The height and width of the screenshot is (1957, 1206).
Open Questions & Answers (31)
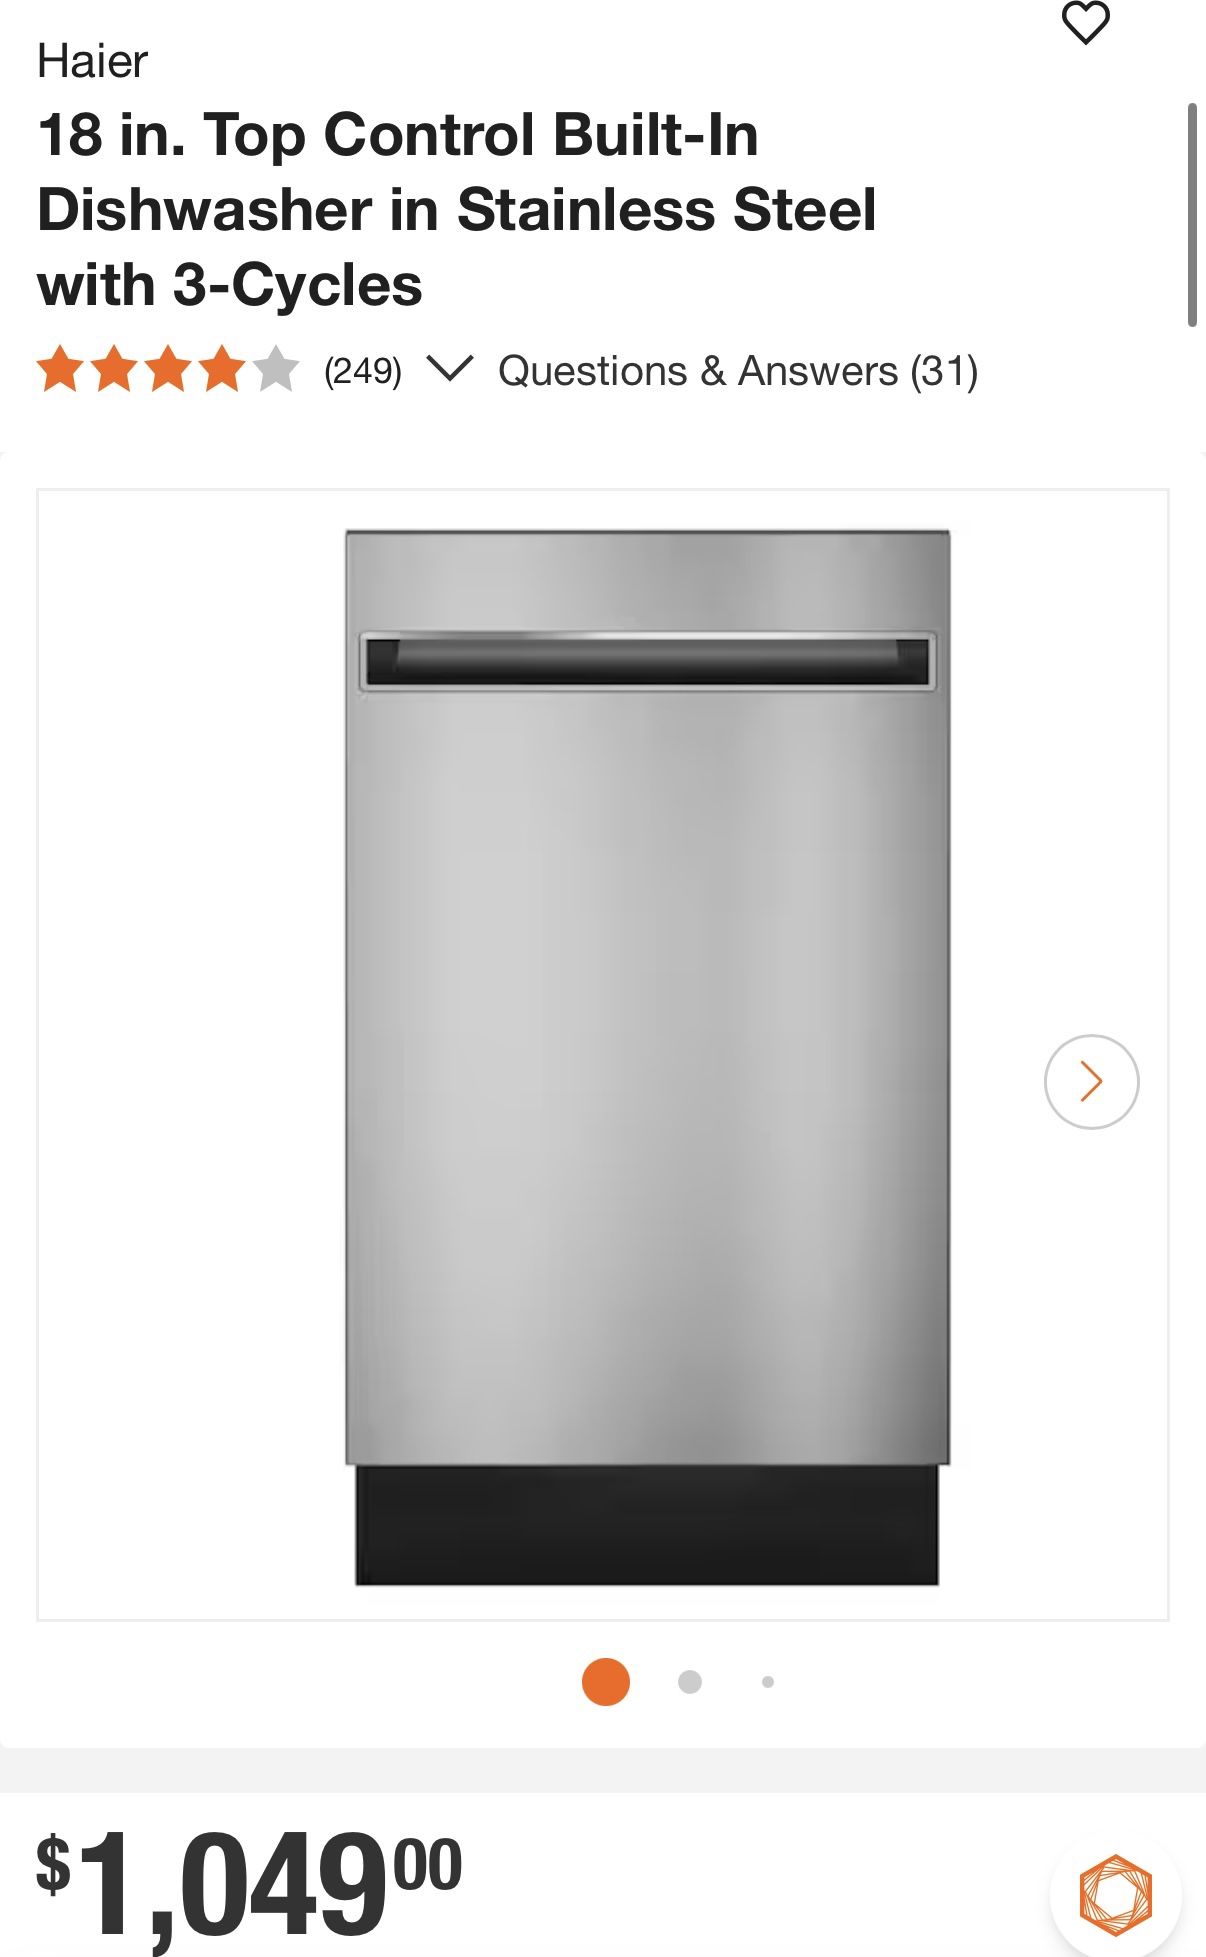pyautogui.click(x=738, y=371)
